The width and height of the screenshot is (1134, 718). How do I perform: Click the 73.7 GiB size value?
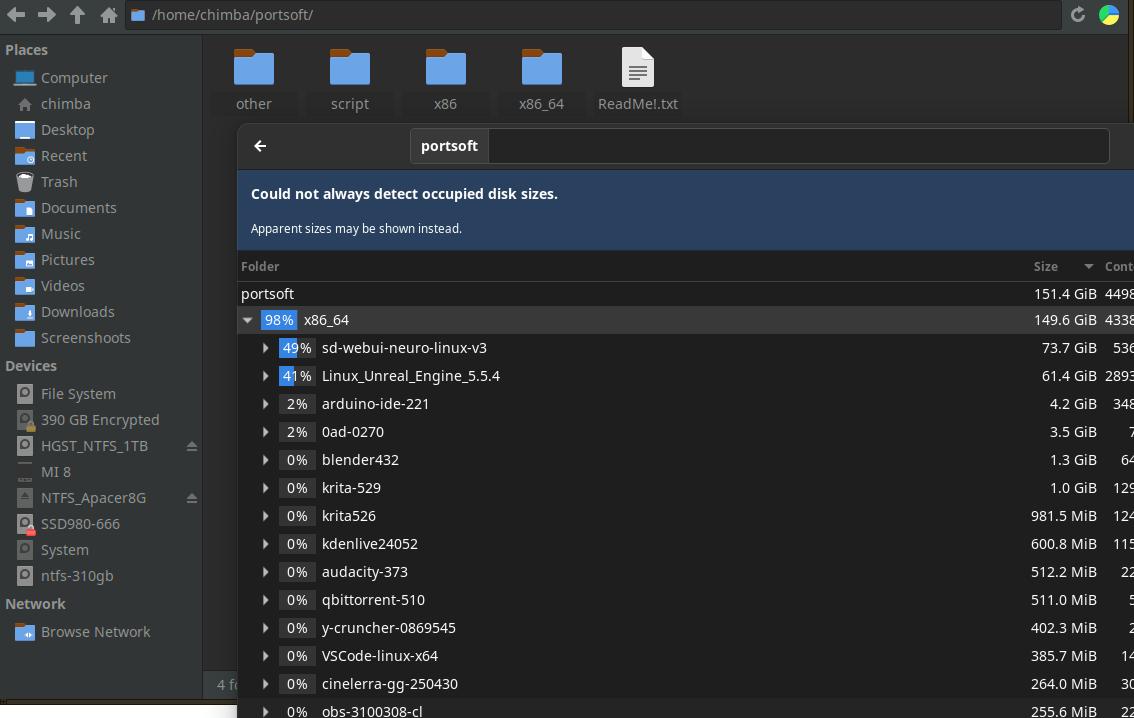point(1069,348)
